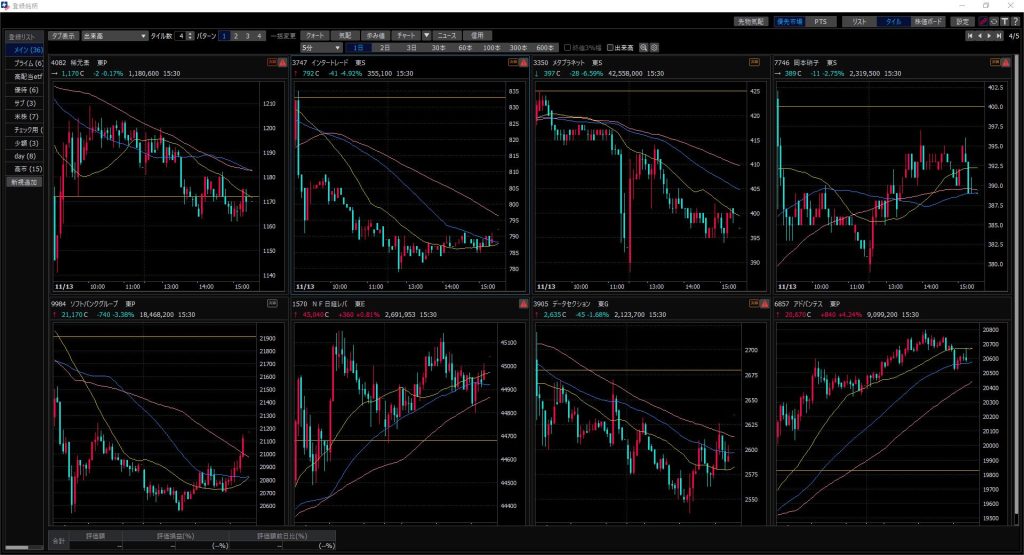Click the magnifier zoom icon beside 出来高 checkbox

644,47
